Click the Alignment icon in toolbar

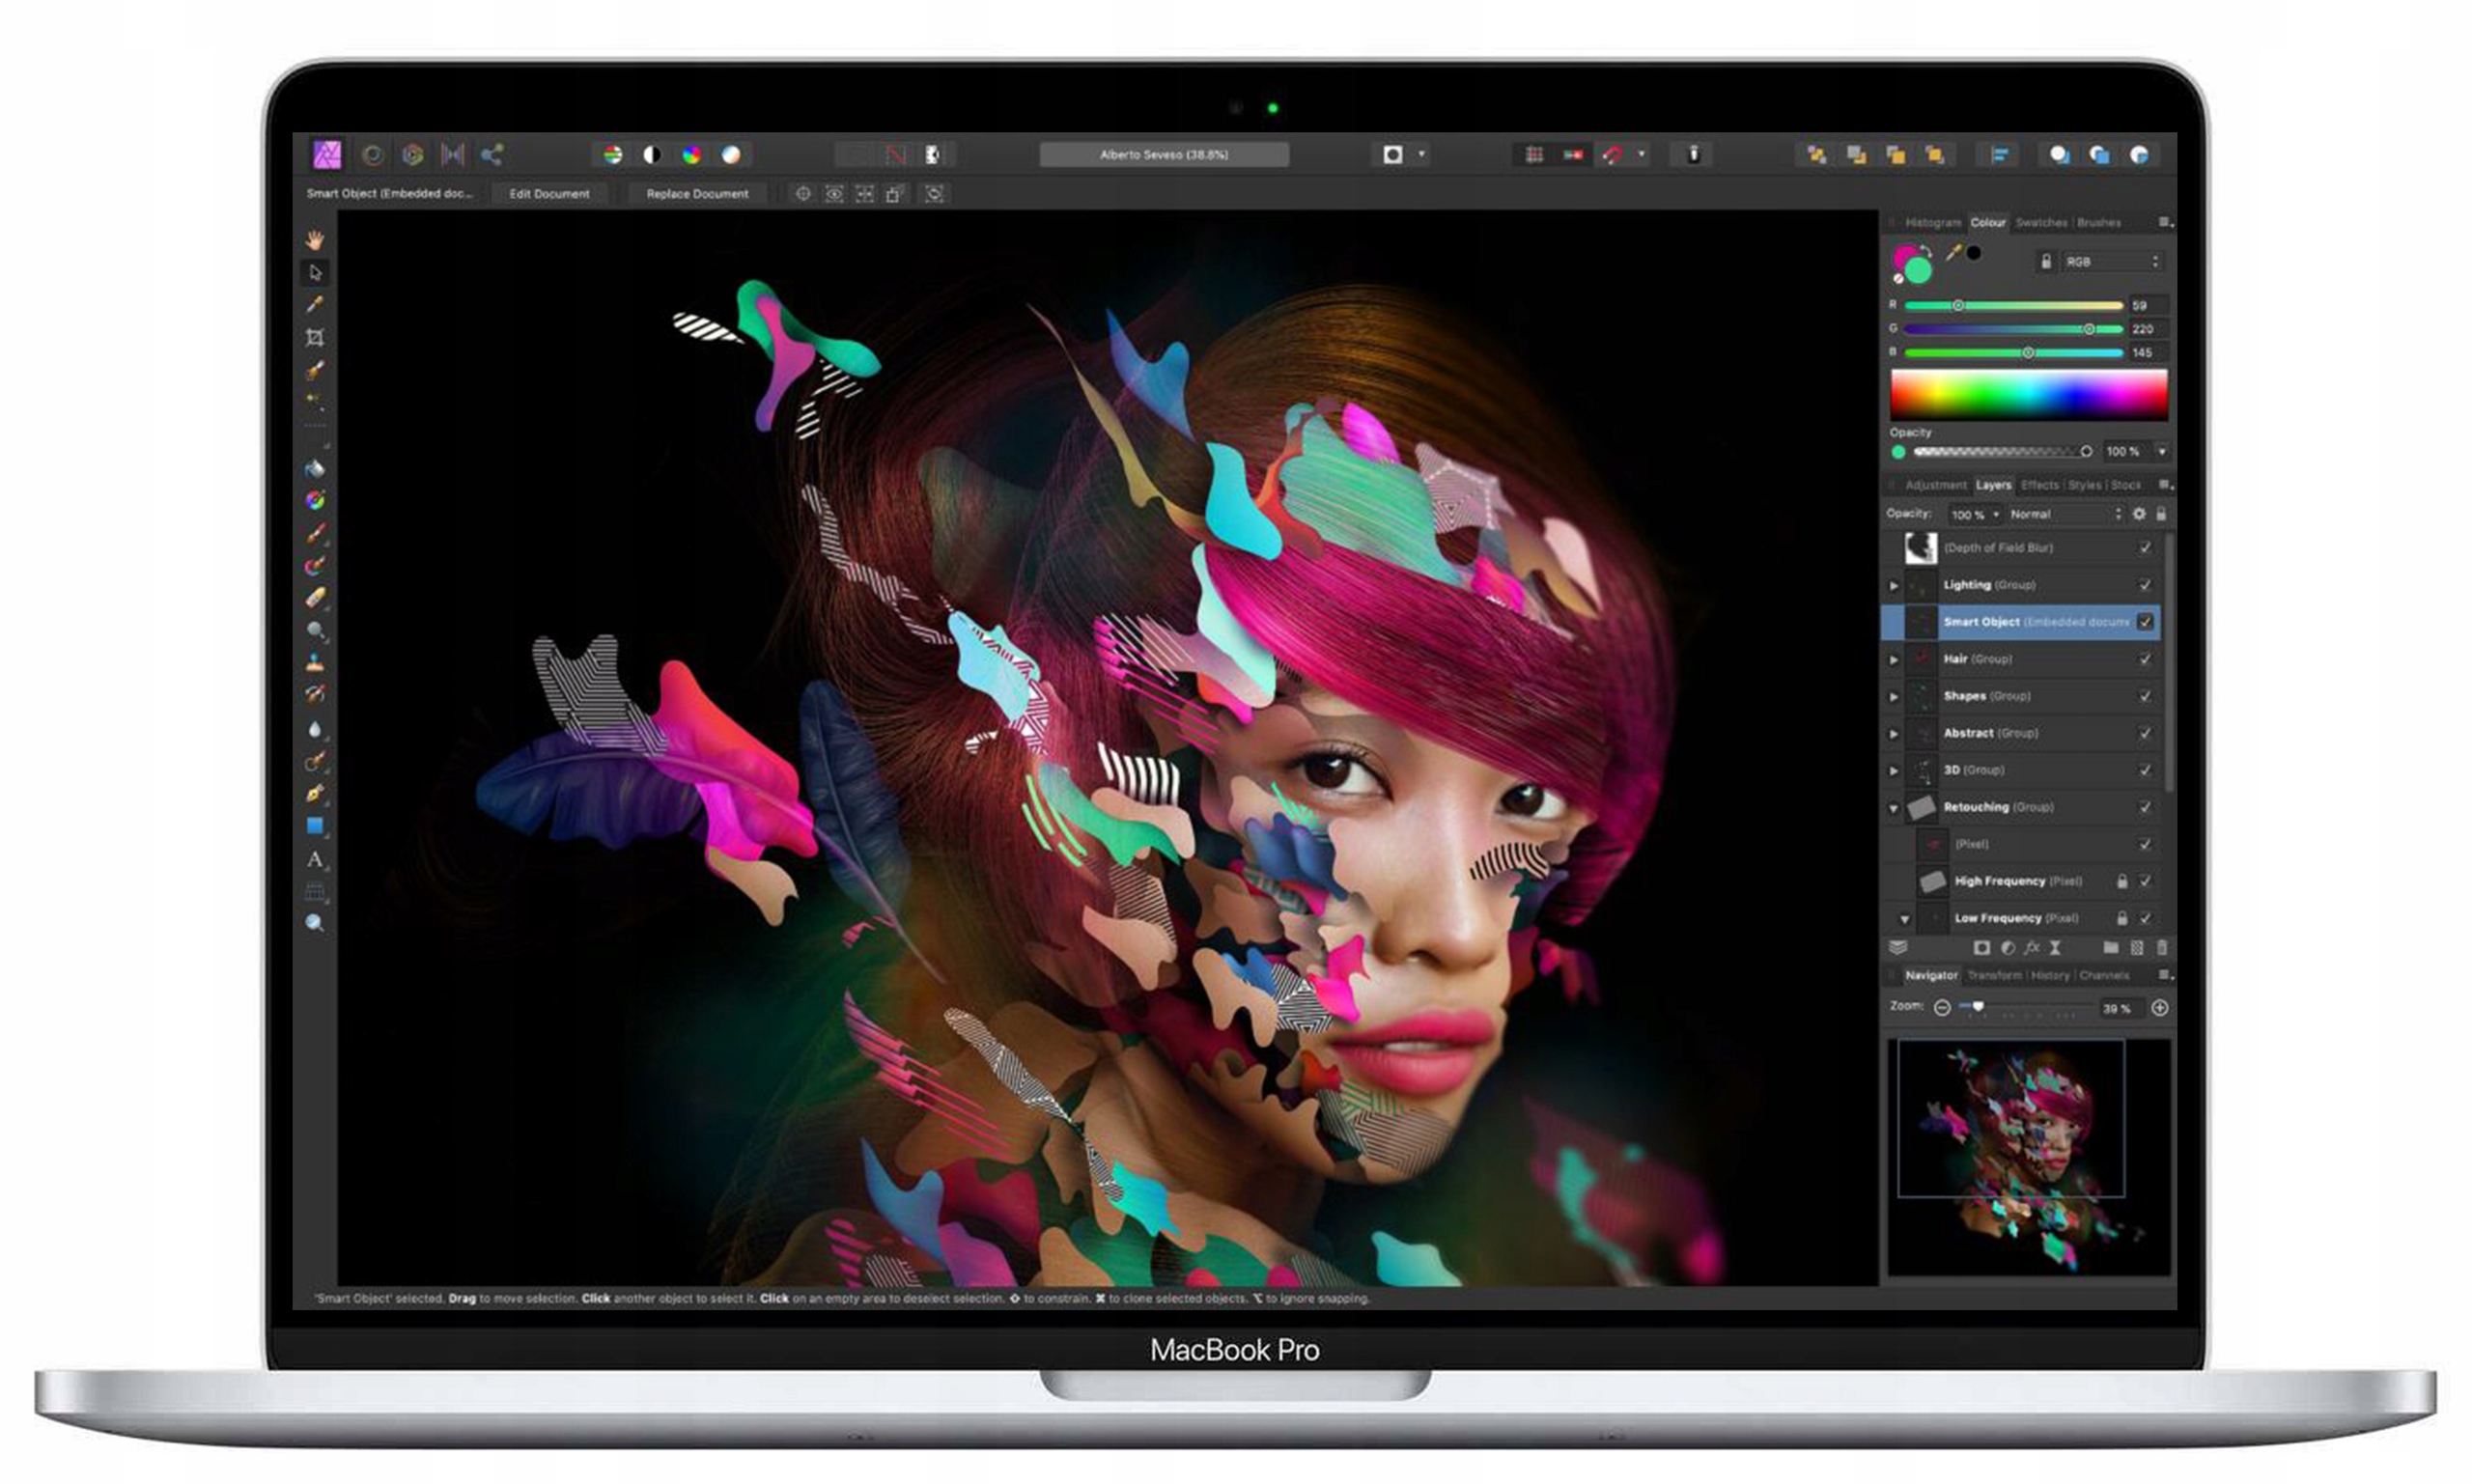coord(1999,154)
